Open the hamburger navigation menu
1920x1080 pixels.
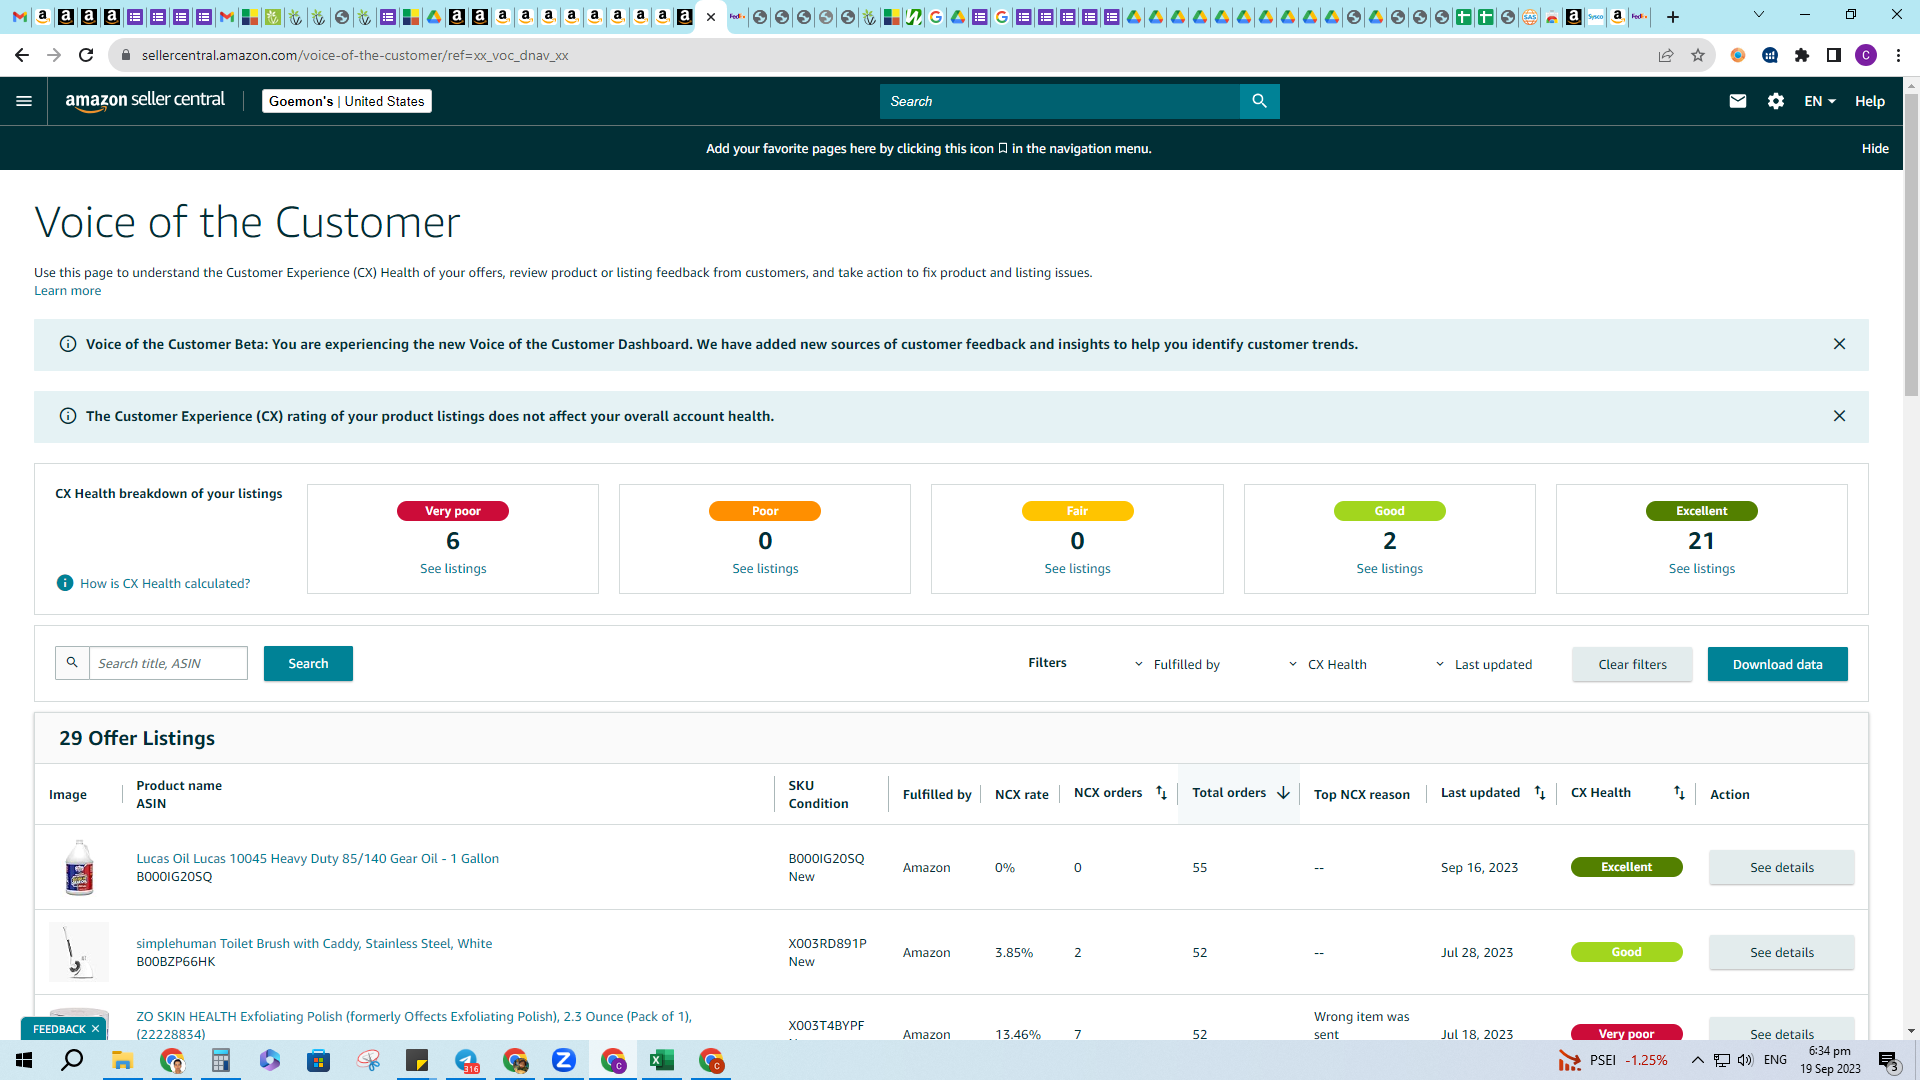pos(24,101)
